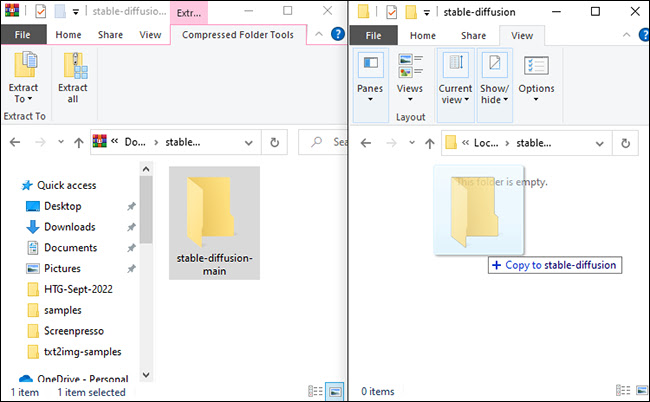
Task: Click 'Loc...' breadcrumb in right address bar
Action: [486, 143]
